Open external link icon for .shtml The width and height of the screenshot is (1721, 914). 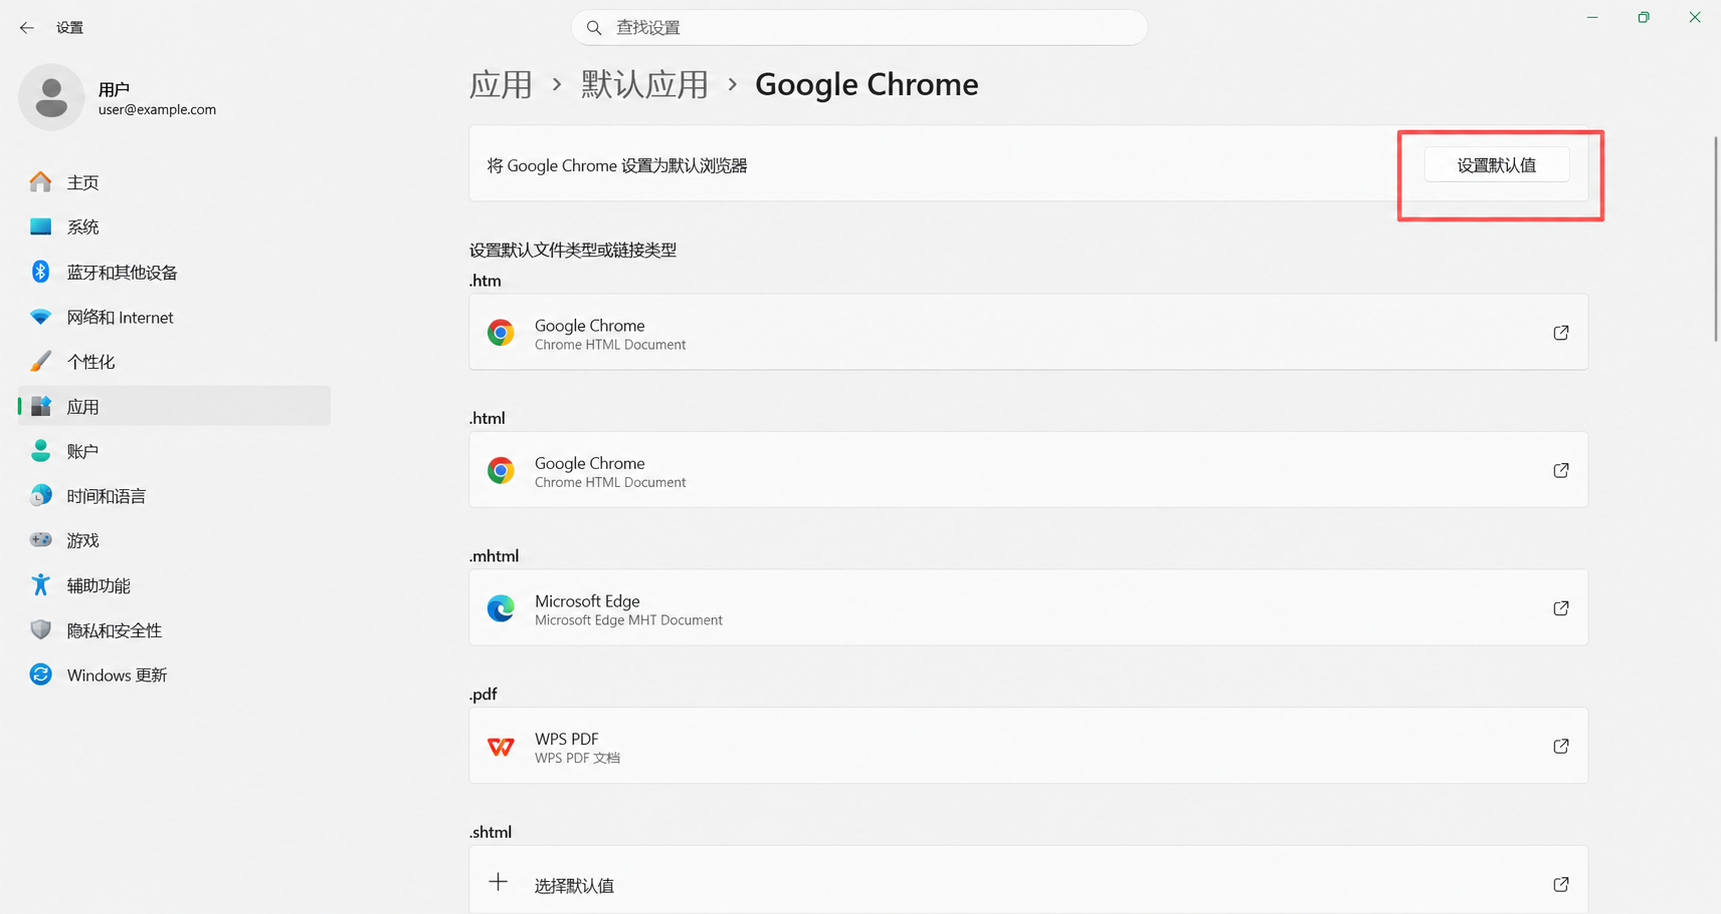[x=1561, y=884]
